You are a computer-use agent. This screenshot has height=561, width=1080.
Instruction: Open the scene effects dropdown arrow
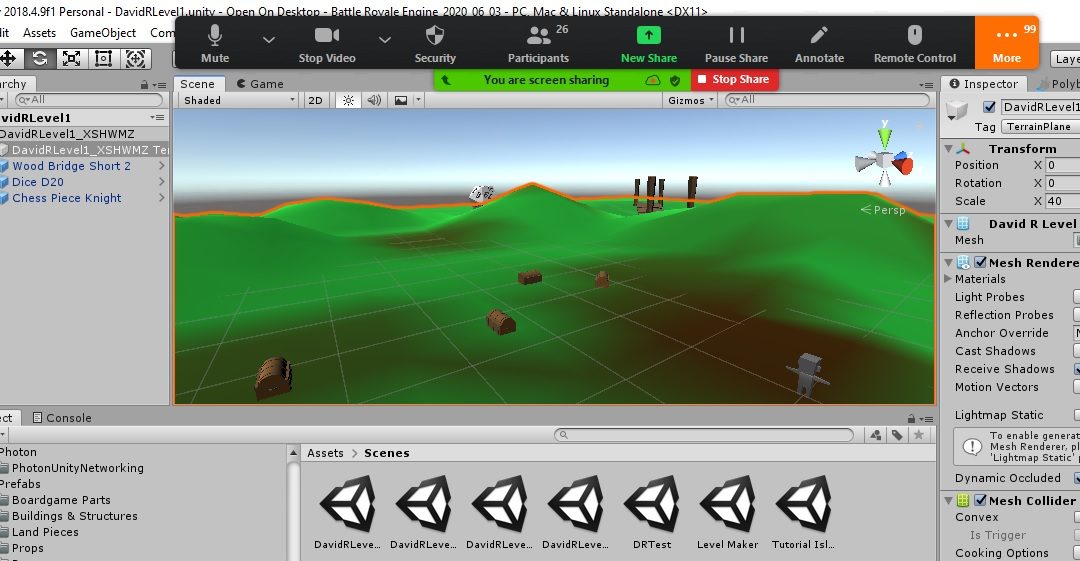pos(418,101)
